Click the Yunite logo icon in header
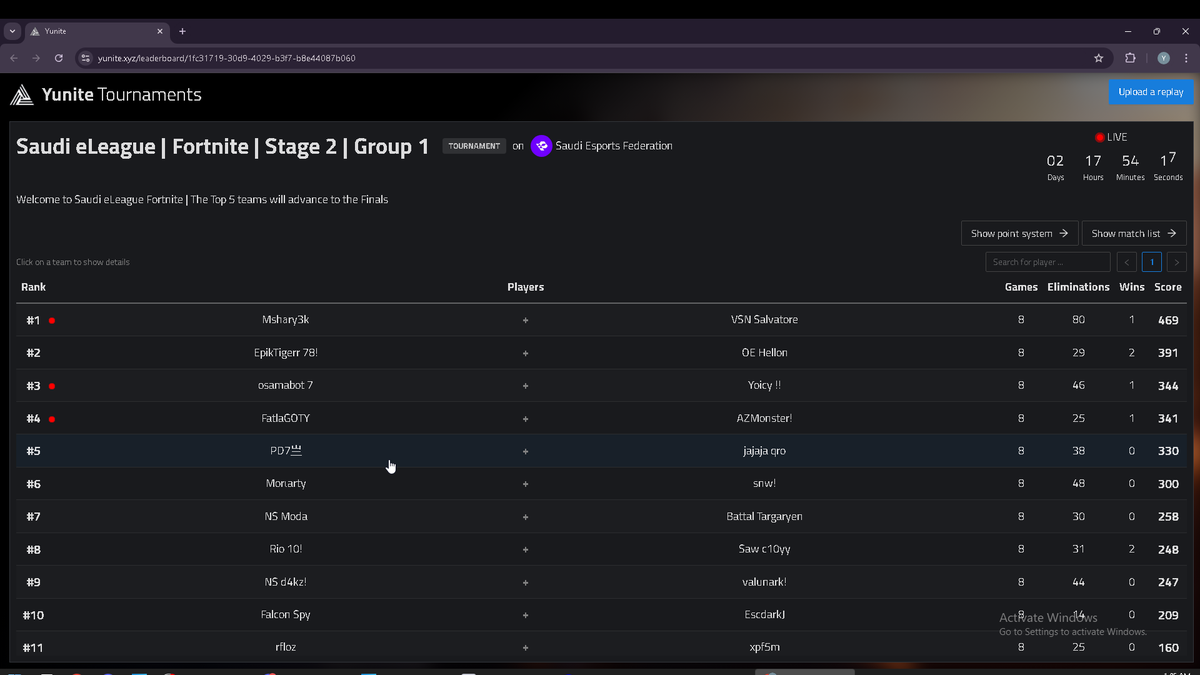This screenshot has height=675, width=1200. coord(22,95)
